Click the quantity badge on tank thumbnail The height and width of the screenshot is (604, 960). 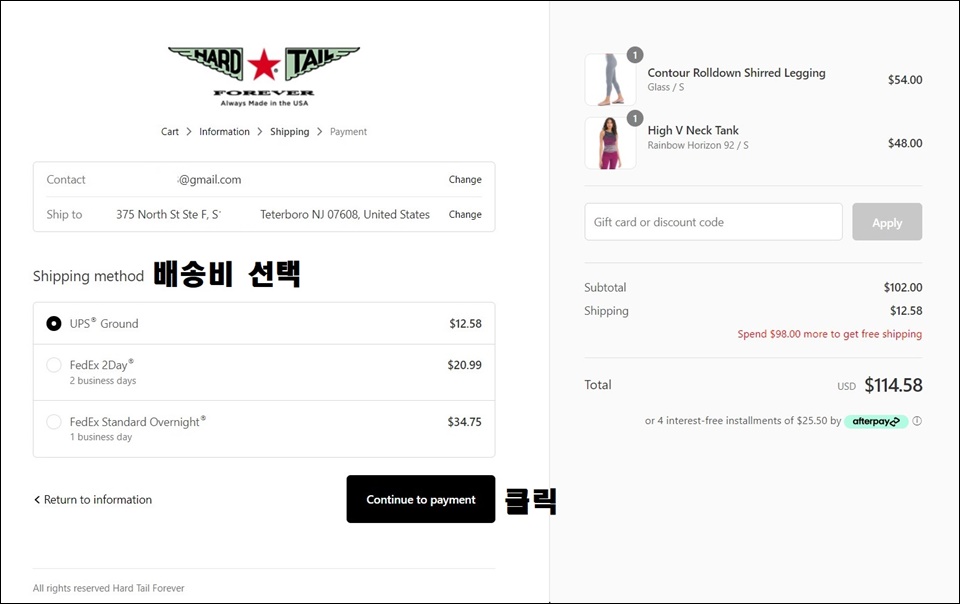pos(635,118)
